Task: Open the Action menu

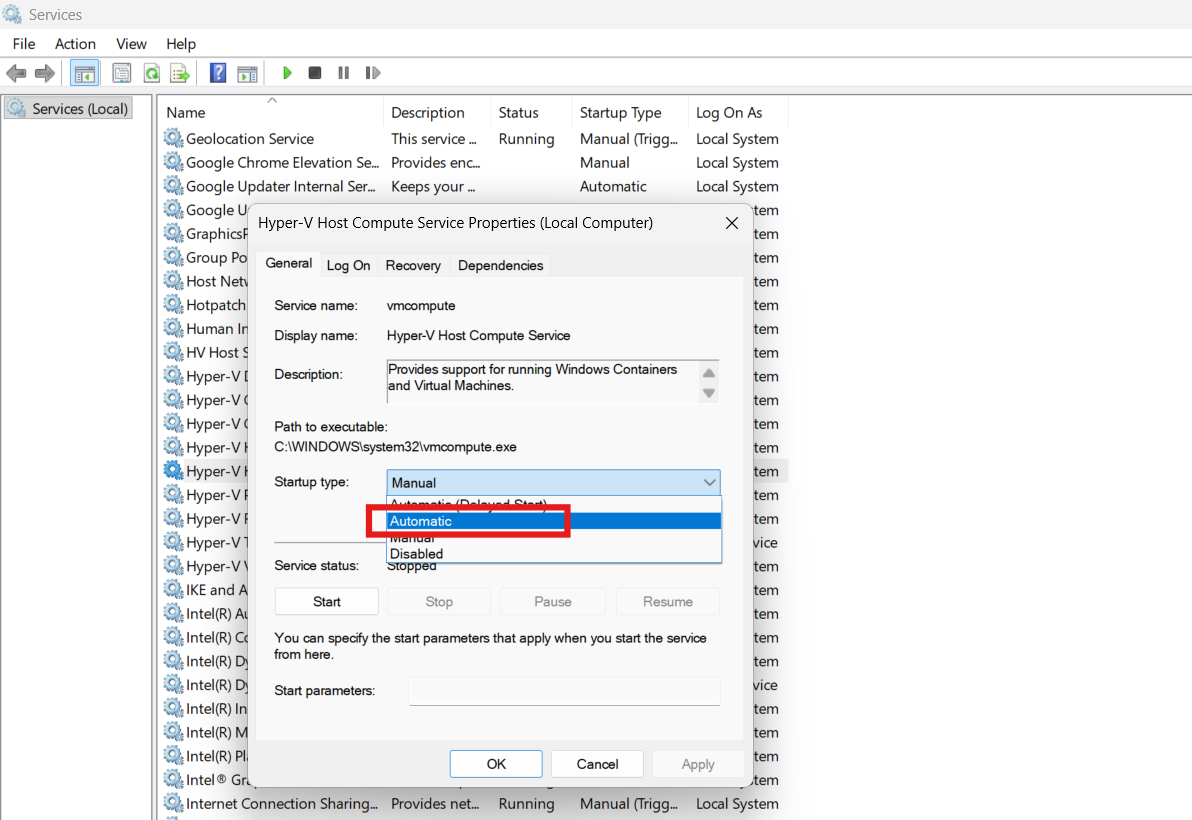Action: tap(75, 43)
